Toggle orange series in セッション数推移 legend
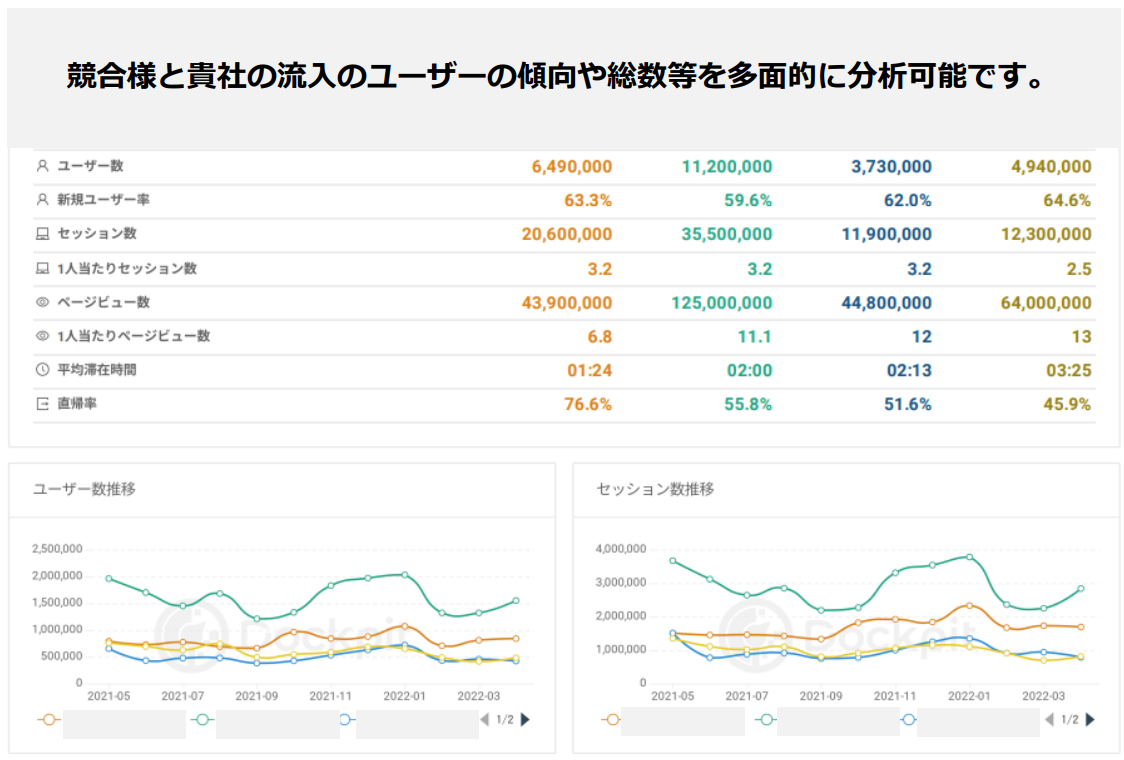1124x760 pixels. (x=609, y=719)
